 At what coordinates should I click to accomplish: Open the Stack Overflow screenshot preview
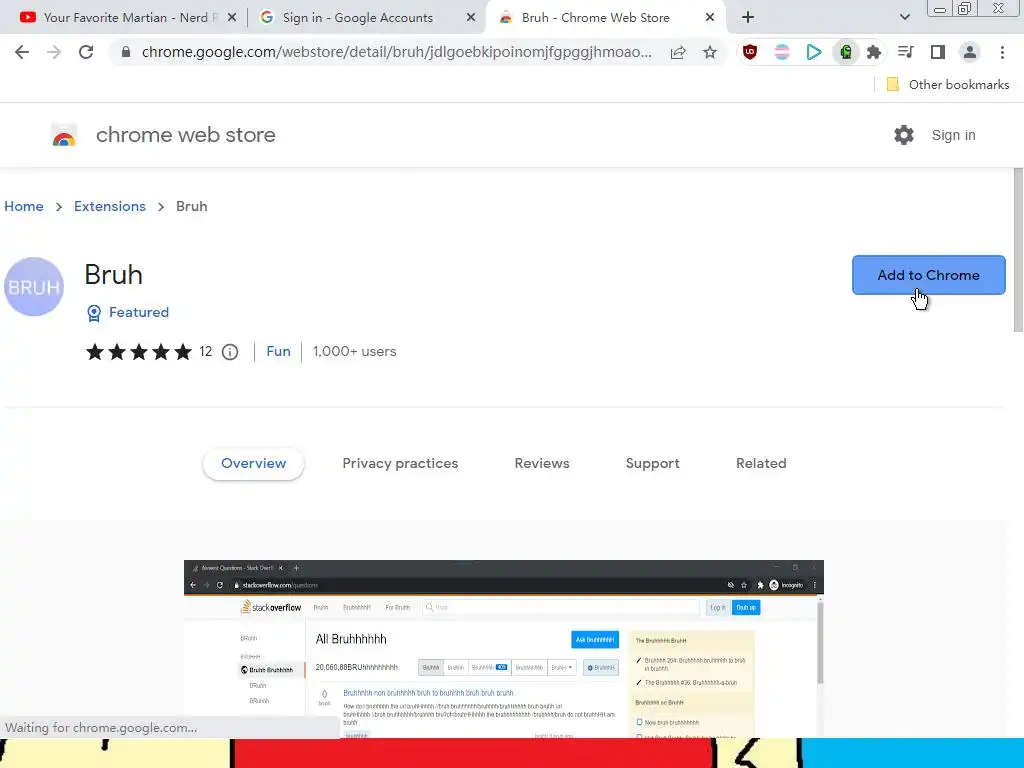point(504,649)
